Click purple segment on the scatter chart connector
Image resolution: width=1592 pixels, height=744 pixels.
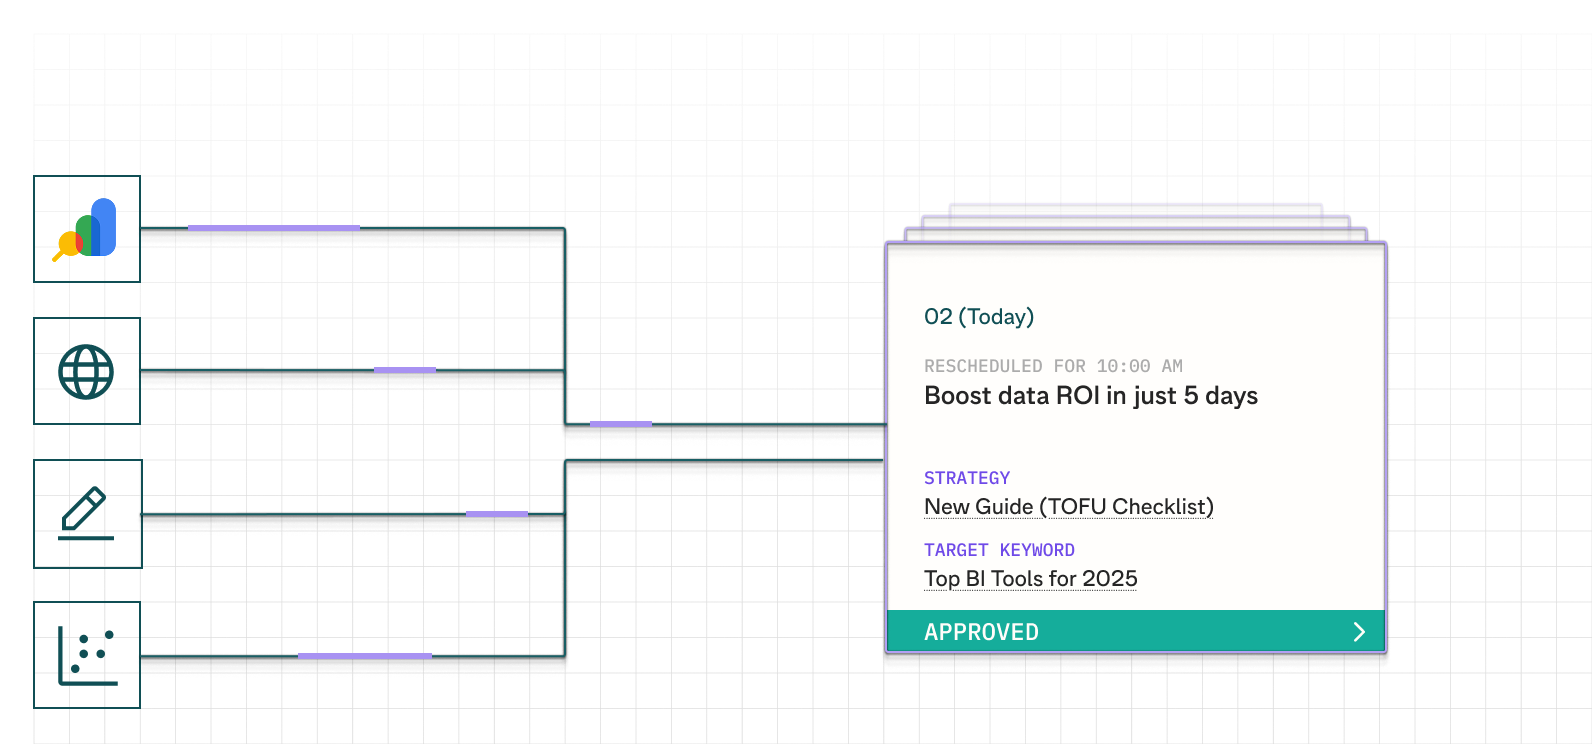[x=364, y=656]
